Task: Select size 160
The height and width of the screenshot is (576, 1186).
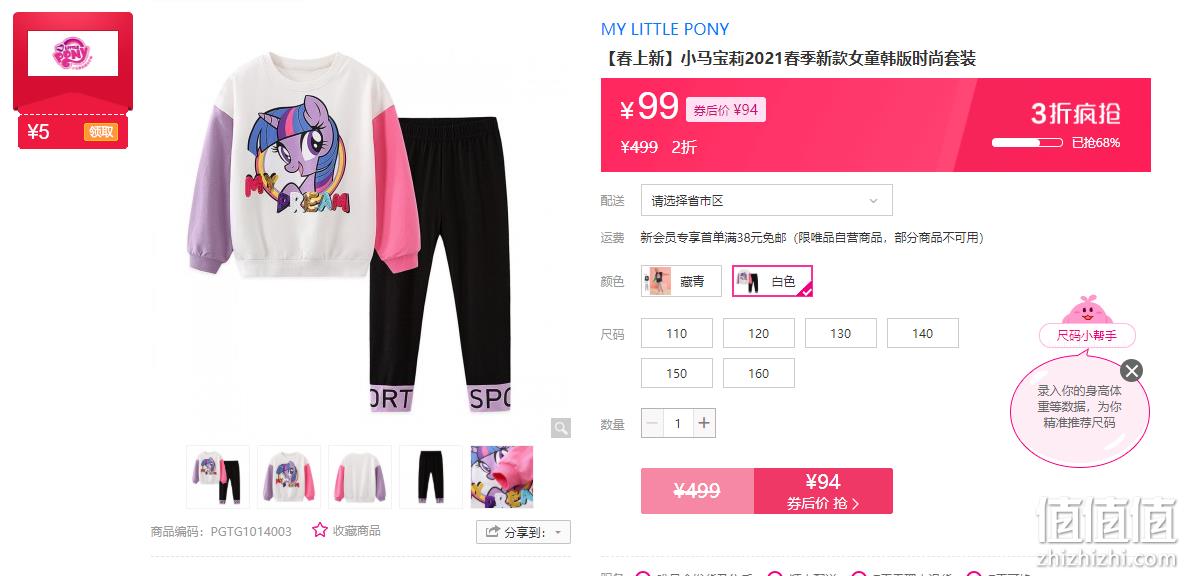Action: 759,373
